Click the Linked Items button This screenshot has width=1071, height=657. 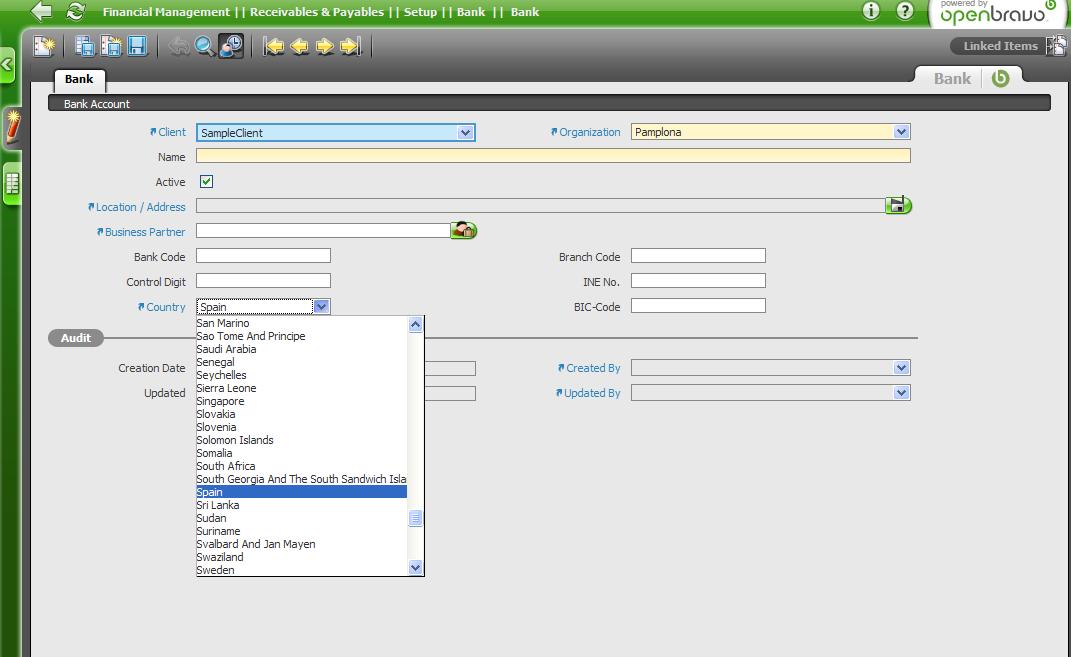pos(1000,46)
